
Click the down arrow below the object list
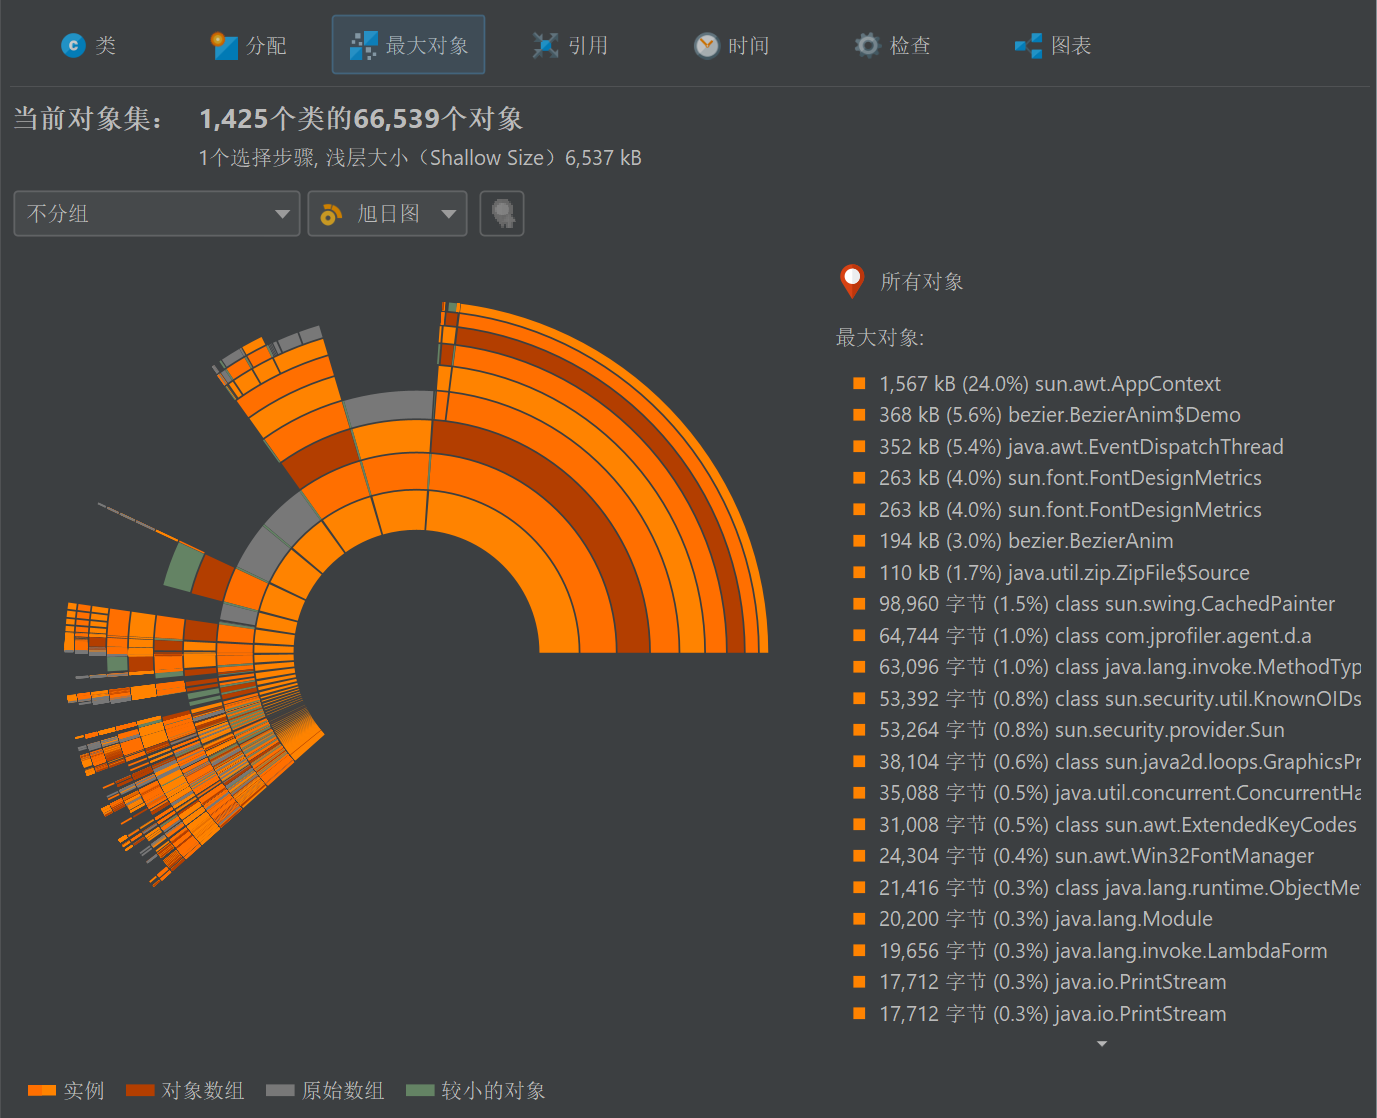(x=1102, y=1044)
